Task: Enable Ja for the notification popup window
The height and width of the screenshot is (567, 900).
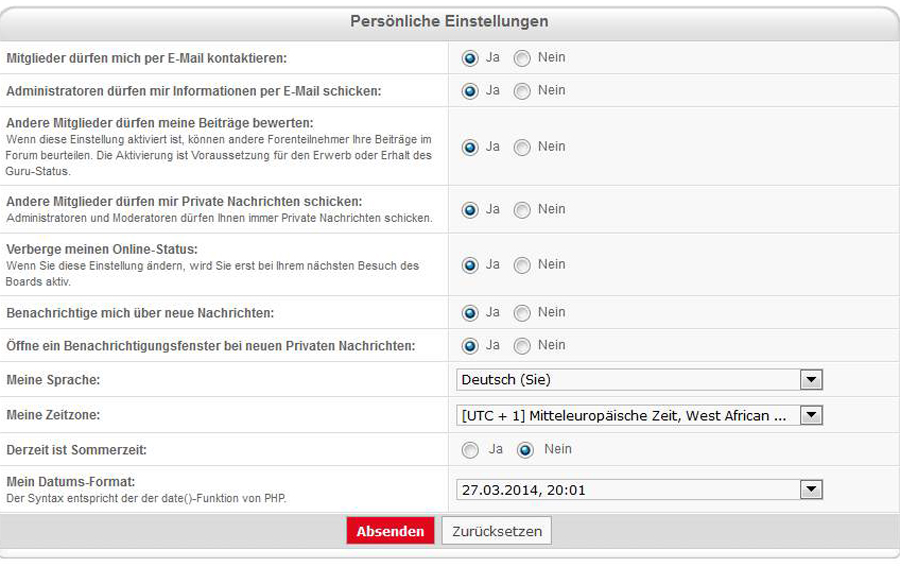Action: (470, 346)
